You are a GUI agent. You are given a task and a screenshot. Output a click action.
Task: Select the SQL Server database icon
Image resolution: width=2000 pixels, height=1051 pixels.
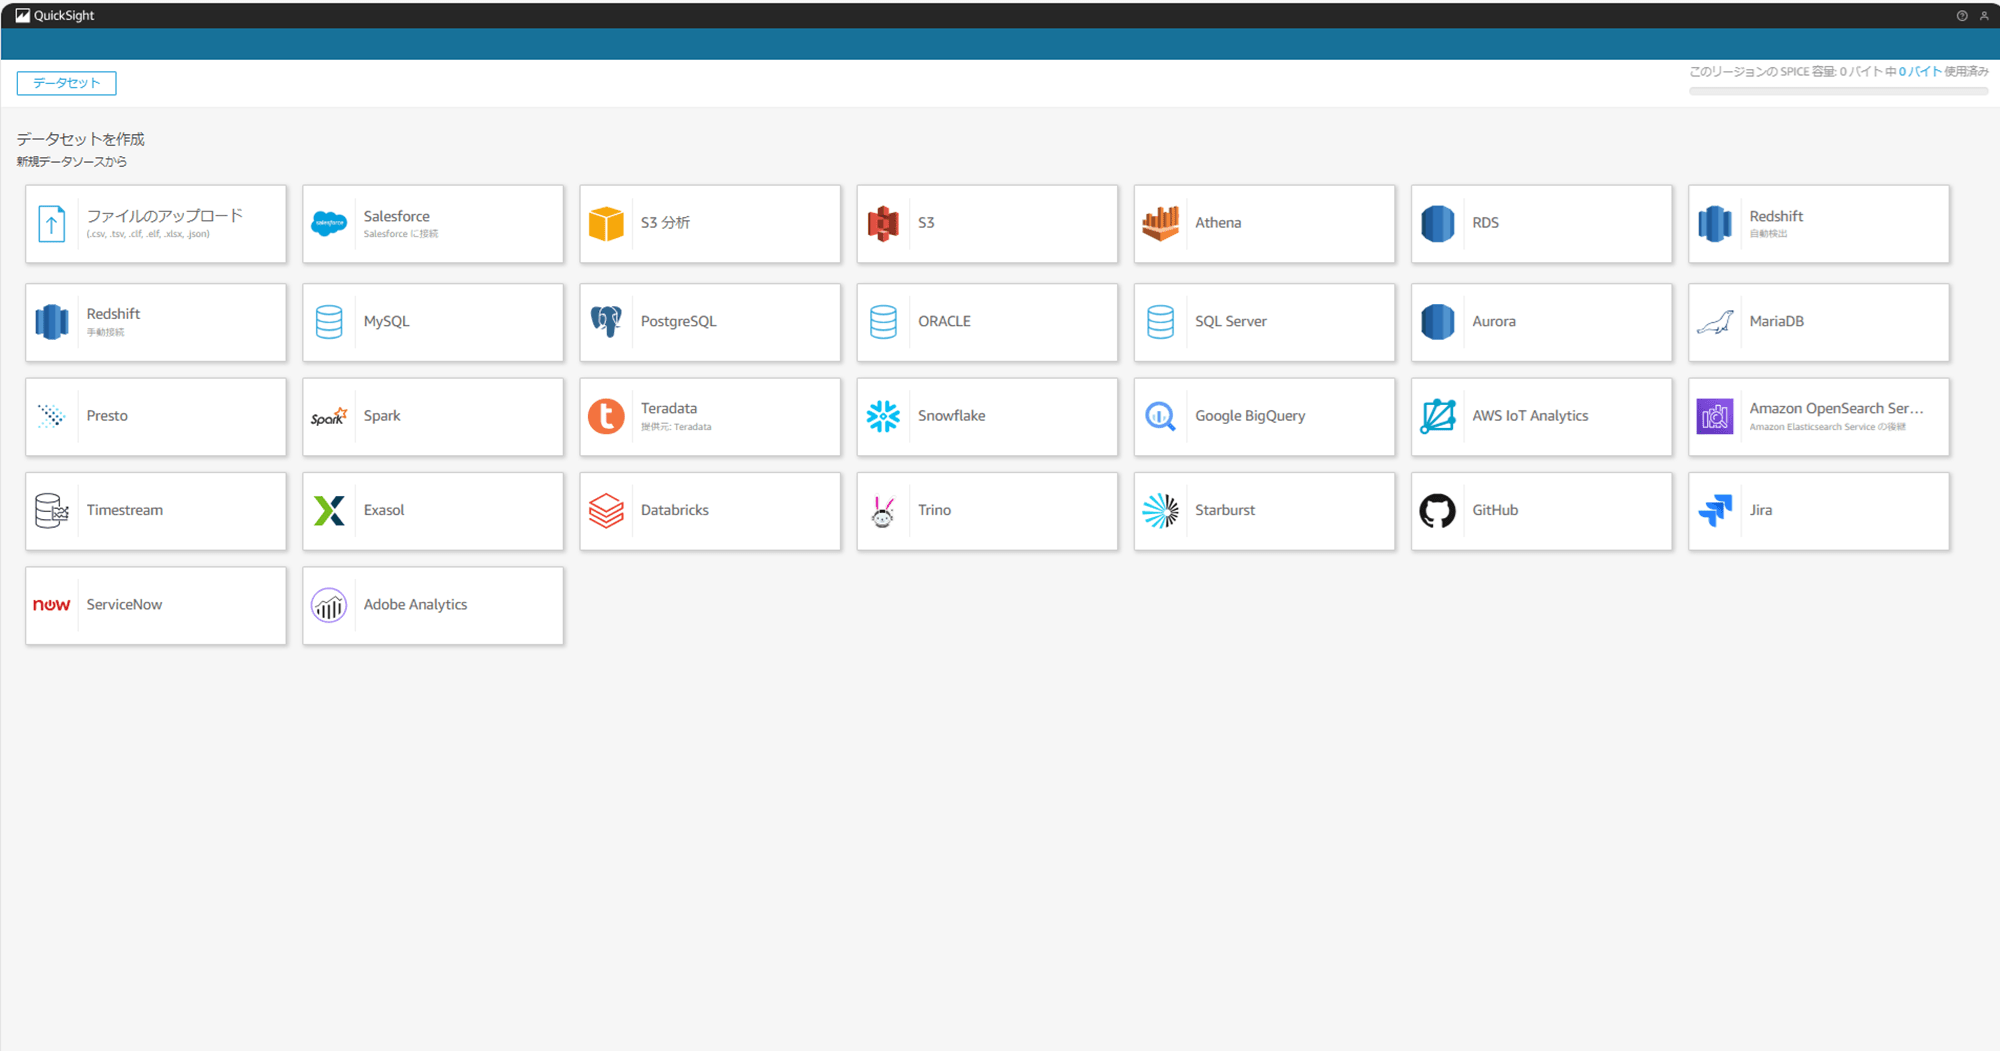(1160, 322)
